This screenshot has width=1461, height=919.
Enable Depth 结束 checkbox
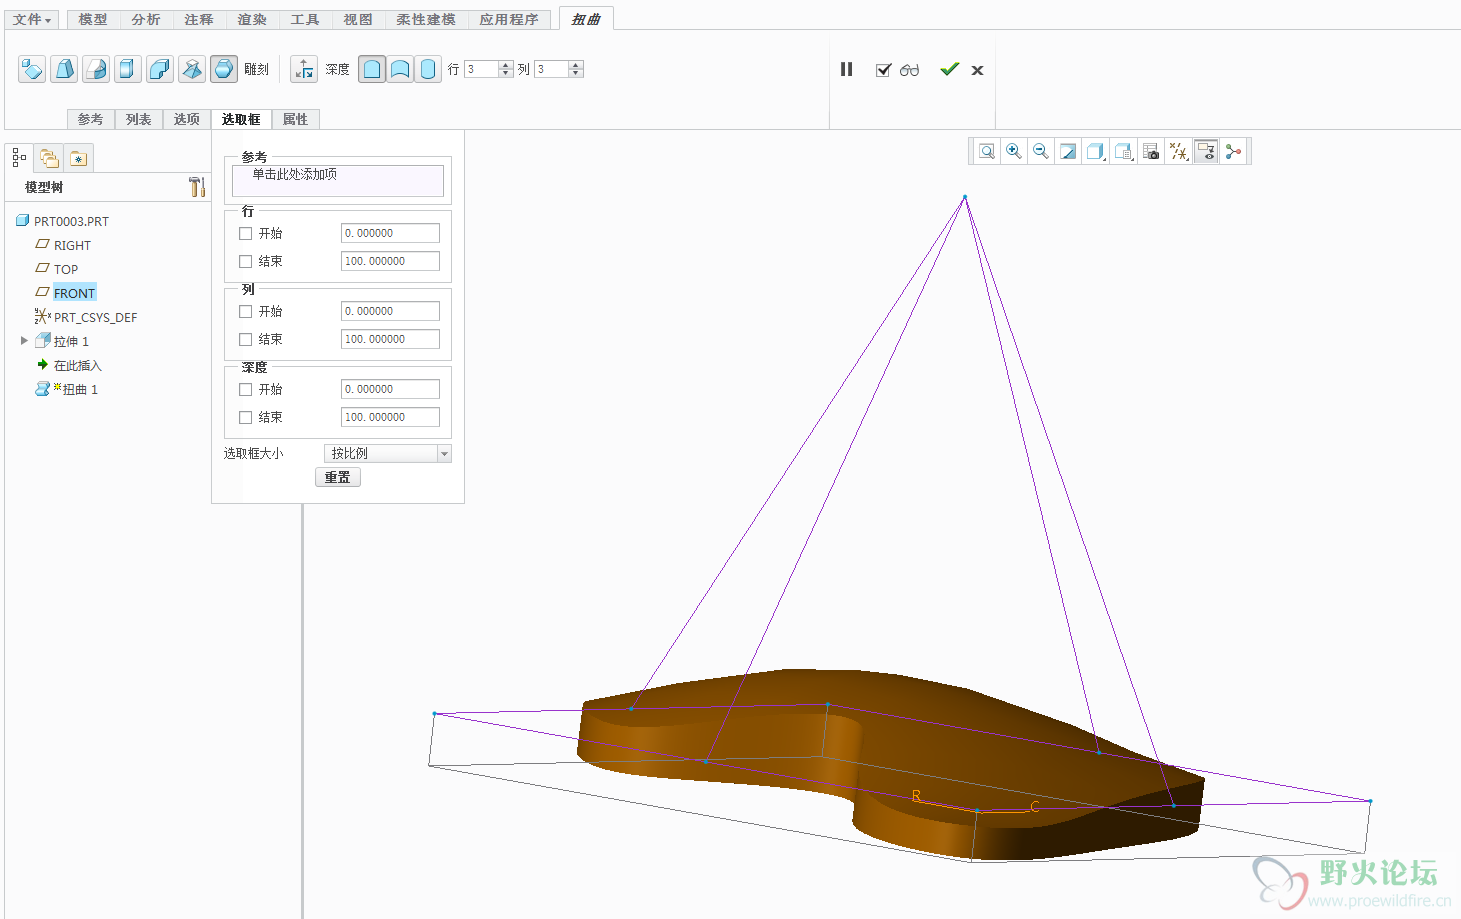[245, 417]
